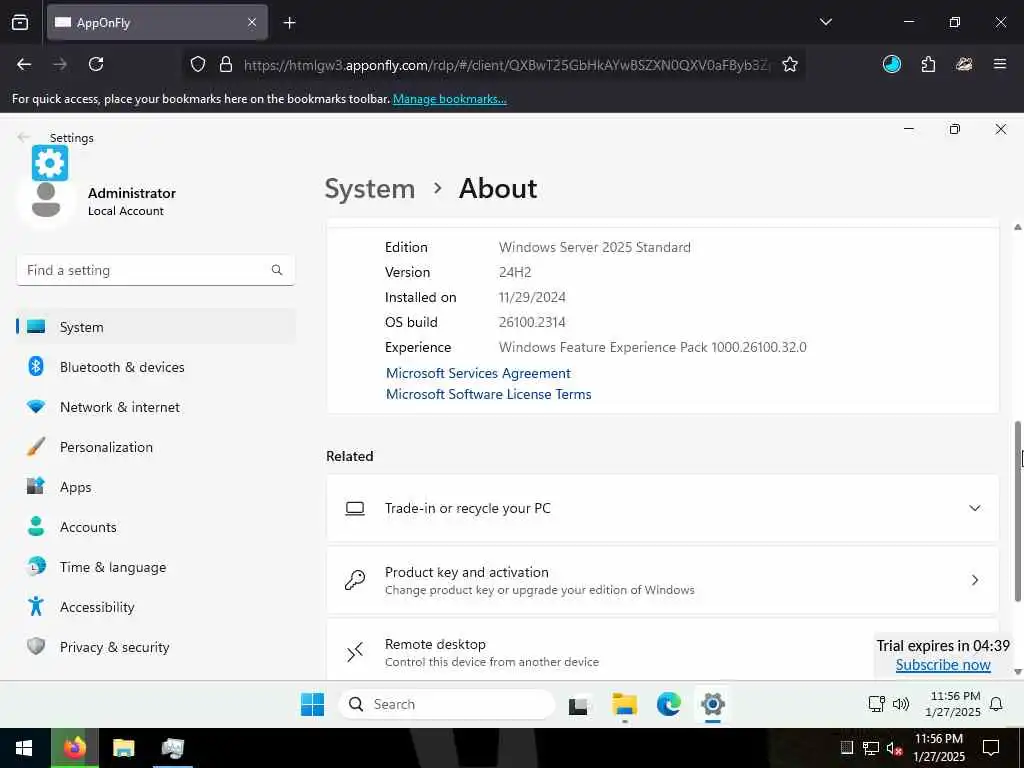The image size is (1024, 768).
Task: Close the AppOnFly browser tab
Action: tap(252, 22)
